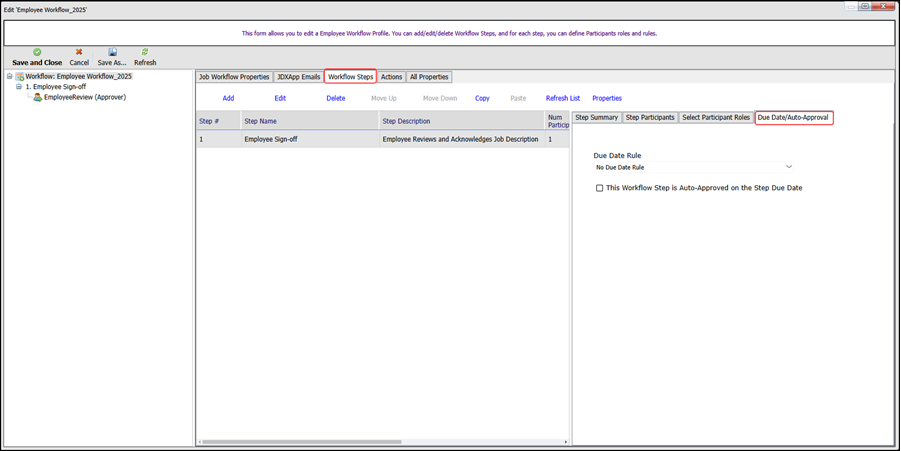Switch to the Job Workflow Properties tab
901x451 pixels.
[x=234, y=77]
